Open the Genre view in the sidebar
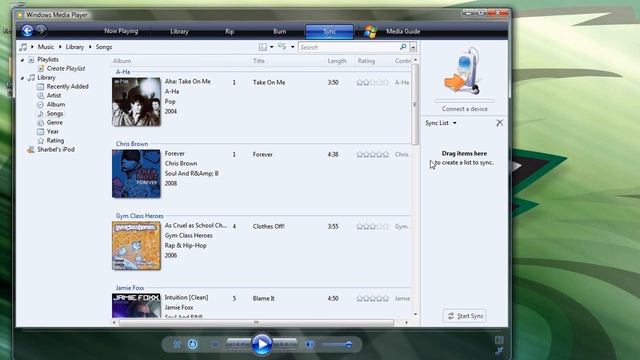The width and height of the screenshot is (640, 360). coord(55,122)
